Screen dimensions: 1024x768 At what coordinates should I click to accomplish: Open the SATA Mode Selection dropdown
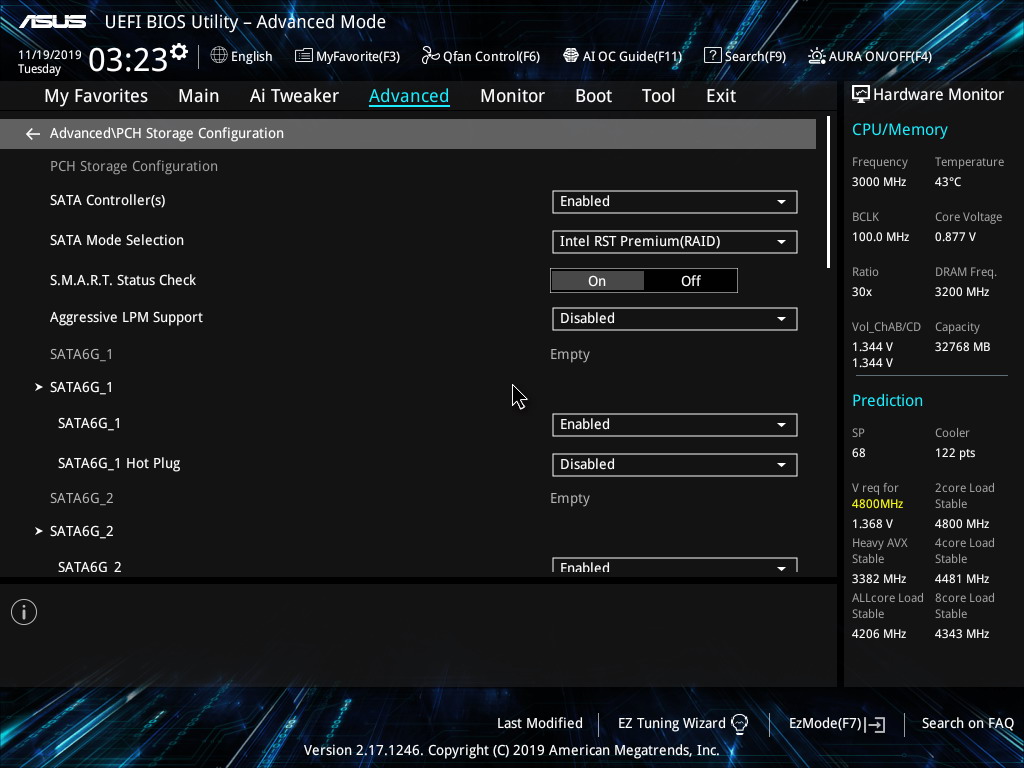[675, 242]
